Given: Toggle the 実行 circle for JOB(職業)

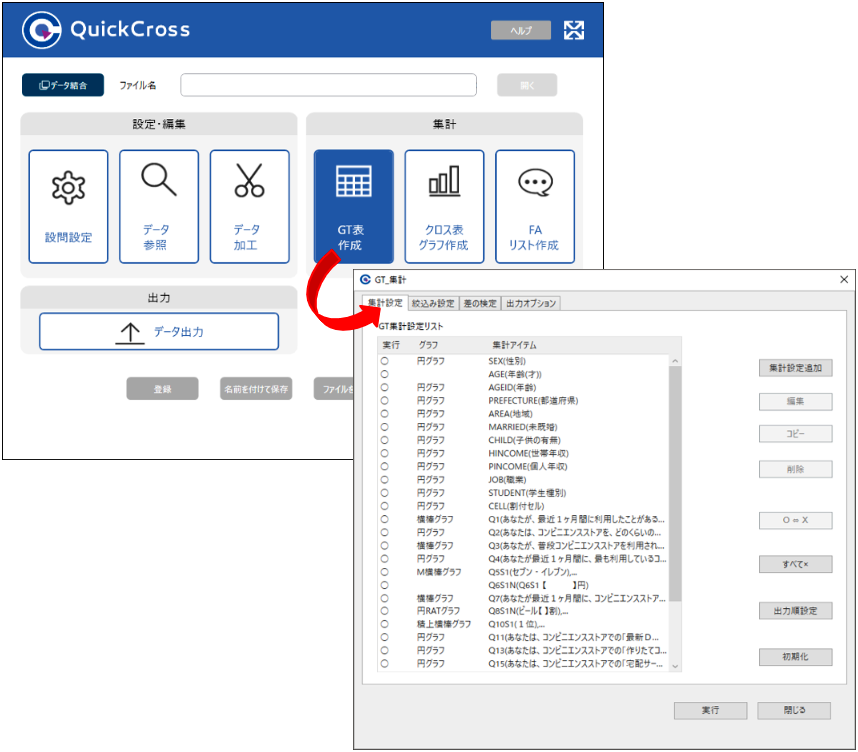Looking at the screenshot, I should click(x=384, y=479).
